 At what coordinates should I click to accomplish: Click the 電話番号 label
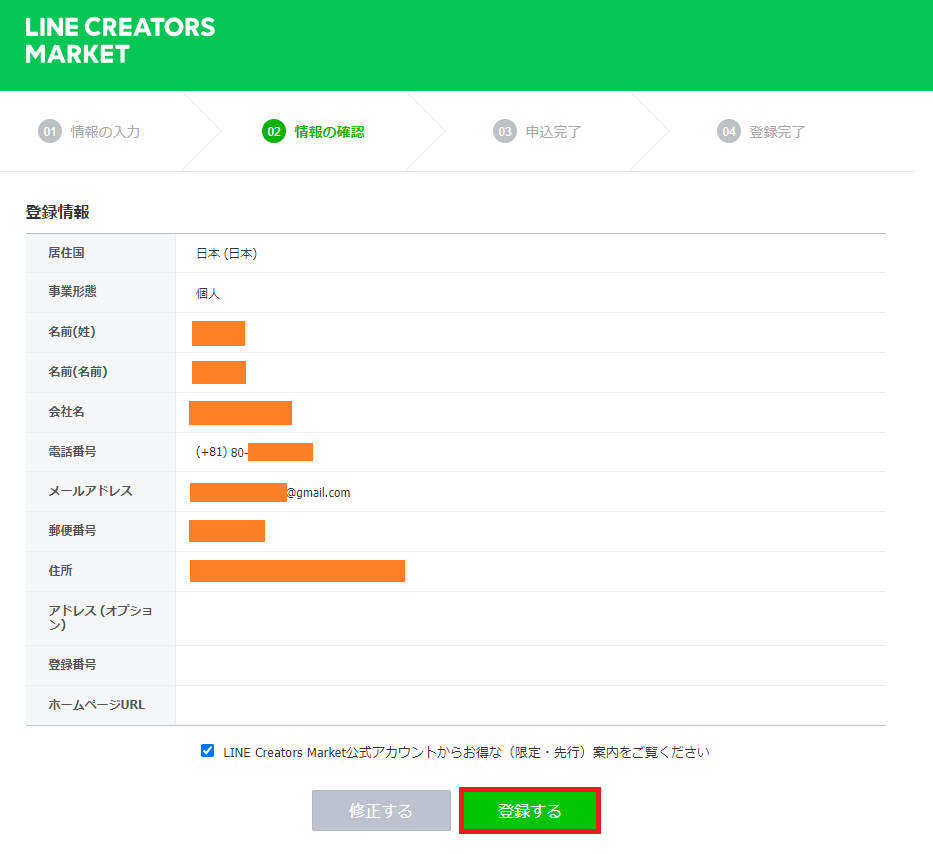72,452
